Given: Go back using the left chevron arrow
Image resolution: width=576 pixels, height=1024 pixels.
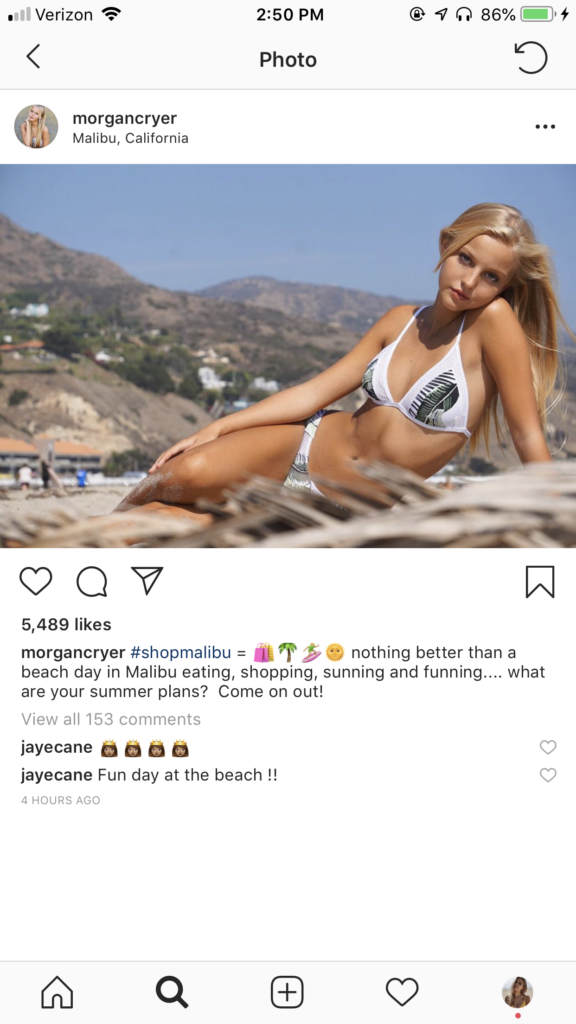Looking at the screenshot, I should (x=33, y=57).
